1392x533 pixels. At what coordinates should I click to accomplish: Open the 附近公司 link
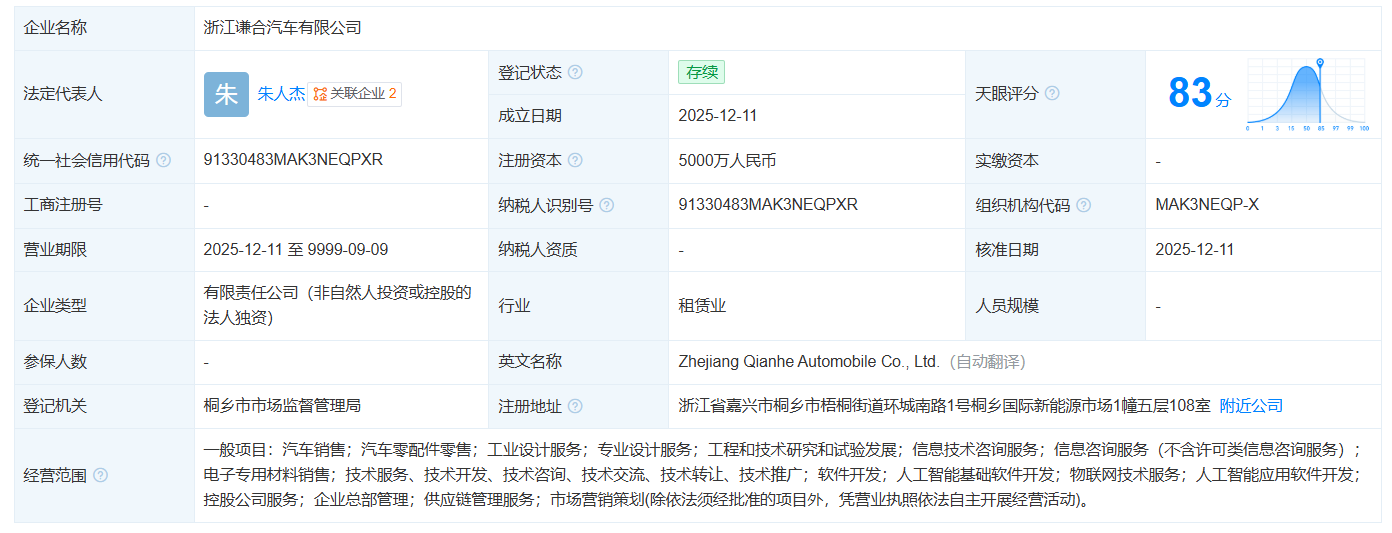1251,406
